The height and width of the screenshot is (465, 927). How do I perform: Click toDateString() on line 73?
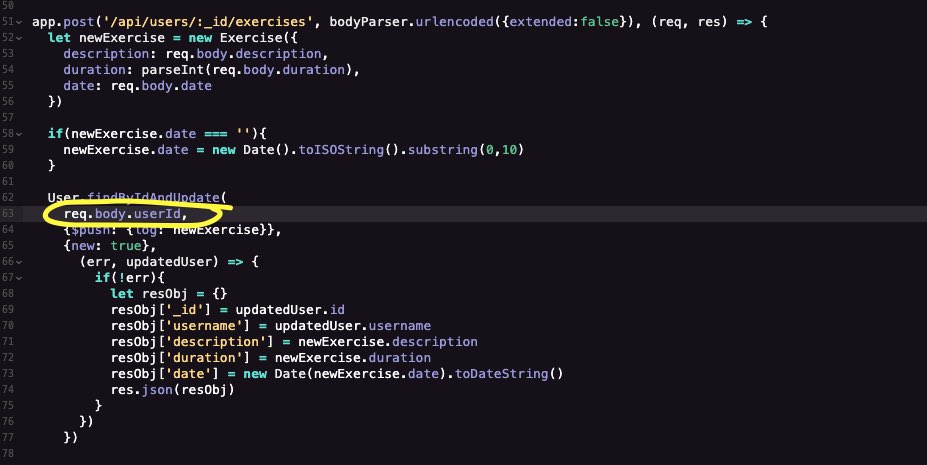(509, 373)
